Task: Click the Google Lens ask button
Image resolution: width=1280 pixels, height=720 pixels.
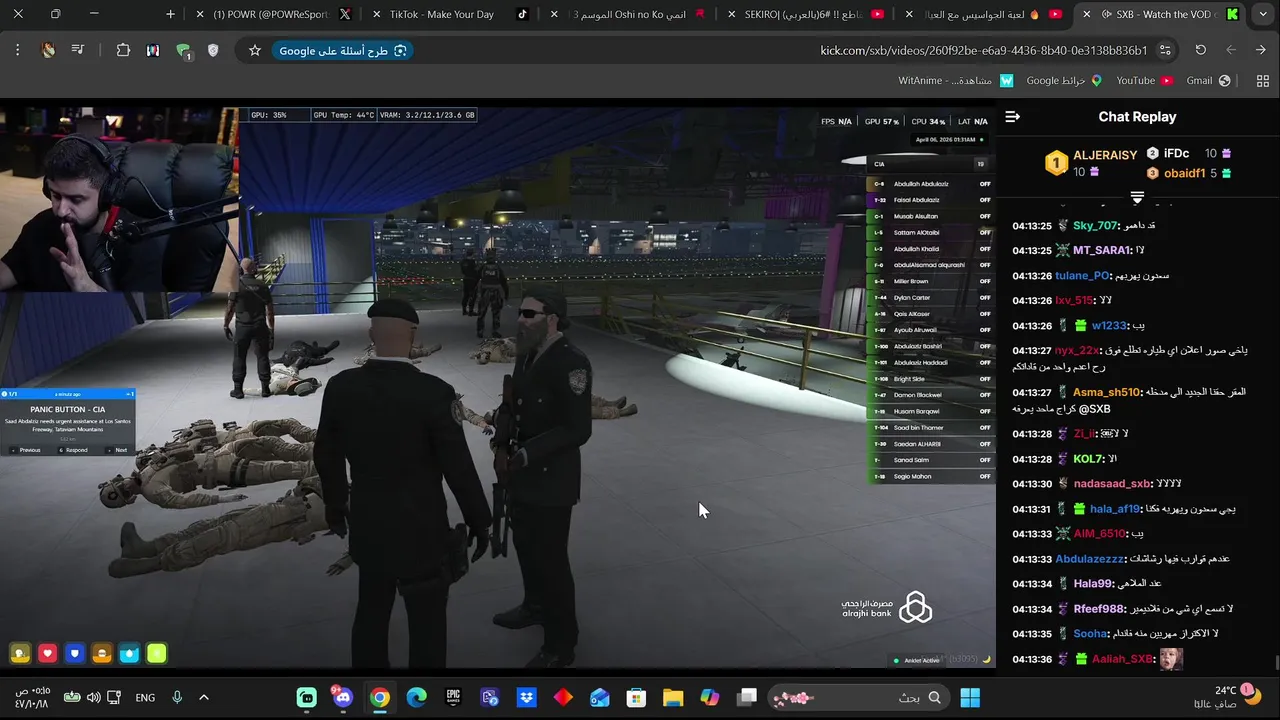Action: coord(343,50)
